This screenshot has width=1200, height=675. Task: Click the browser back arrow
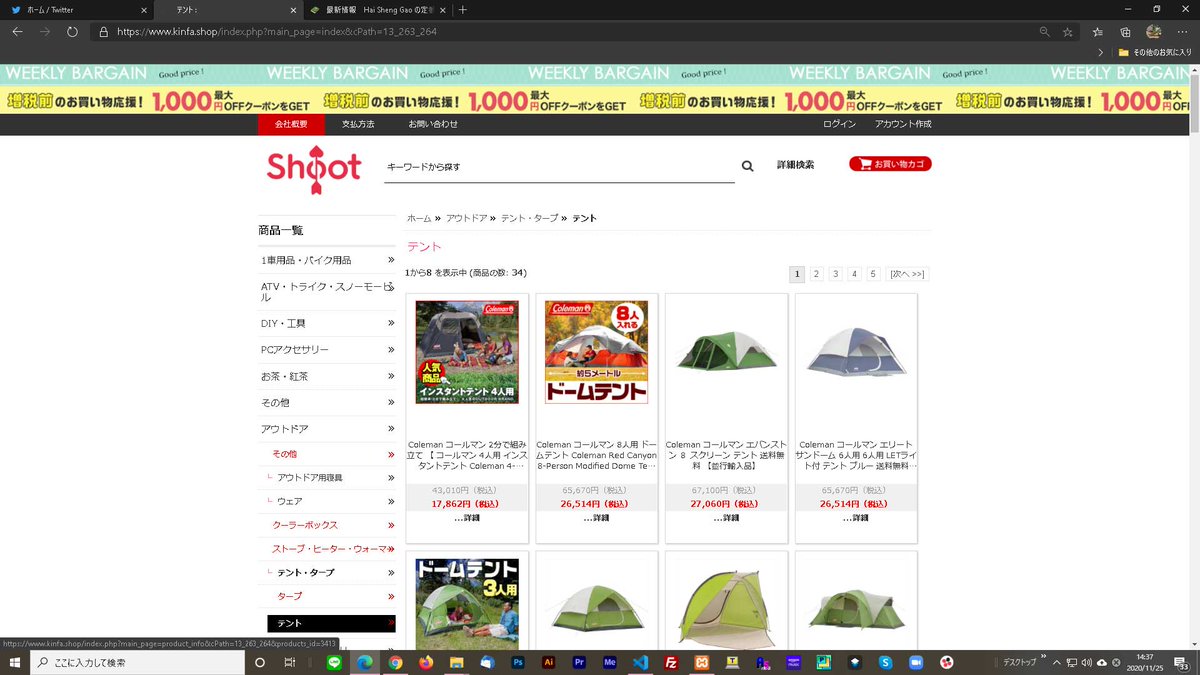[x=17, y=31]
